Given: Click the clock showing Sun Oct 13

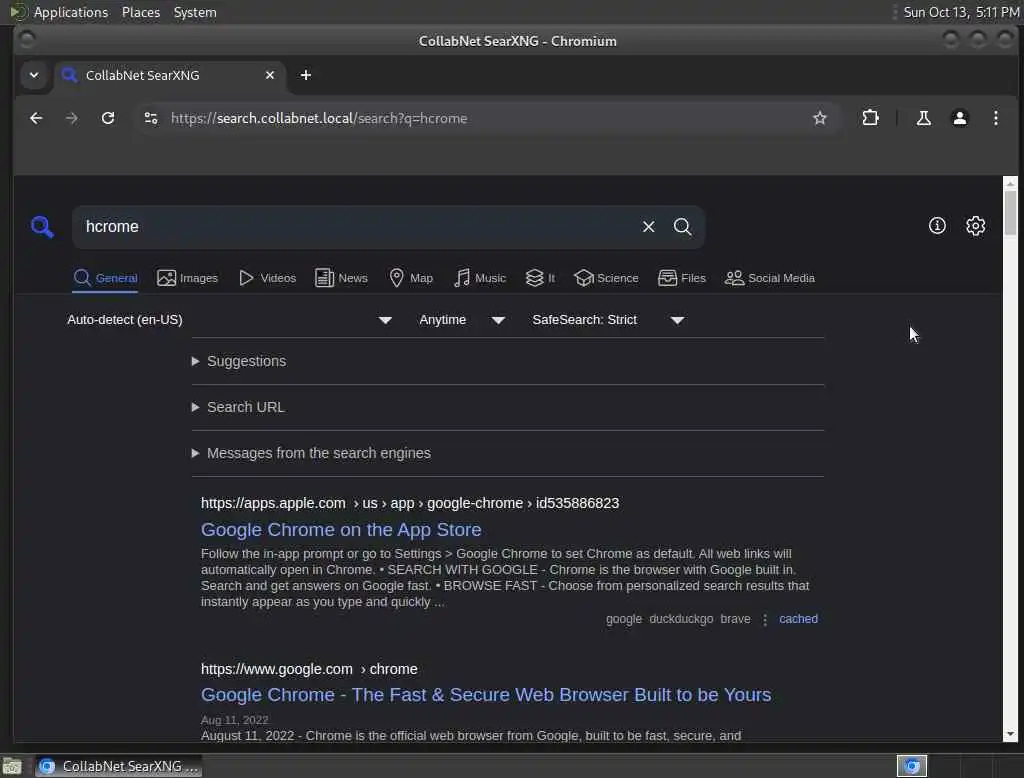Looking at the screenshot, I should tap(961, 12).
